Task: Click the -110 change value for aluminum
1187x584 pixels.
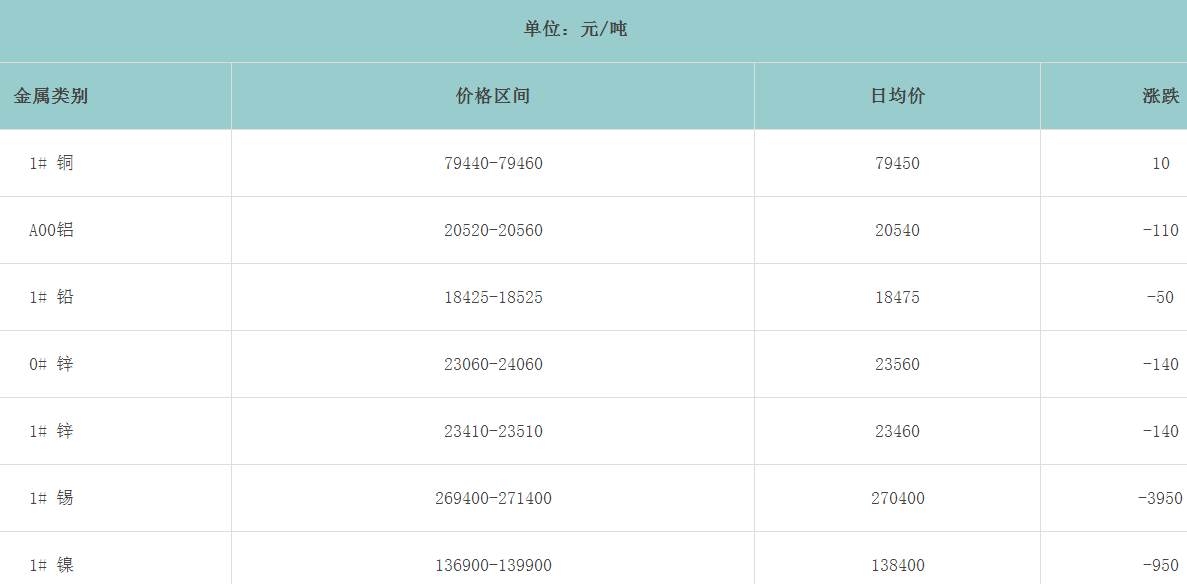Action: coord(1160,230)
